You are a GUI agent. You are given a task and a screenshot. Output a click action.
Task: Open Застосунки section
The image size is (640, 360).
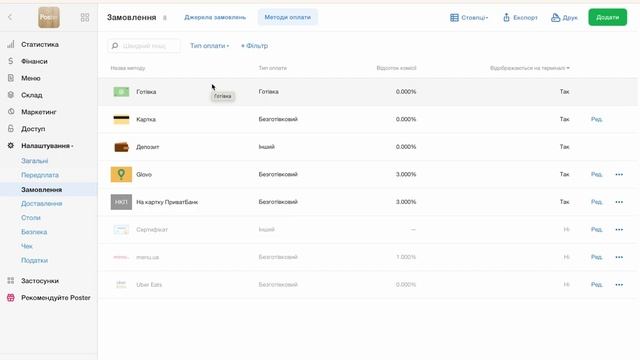click(40, 281)
